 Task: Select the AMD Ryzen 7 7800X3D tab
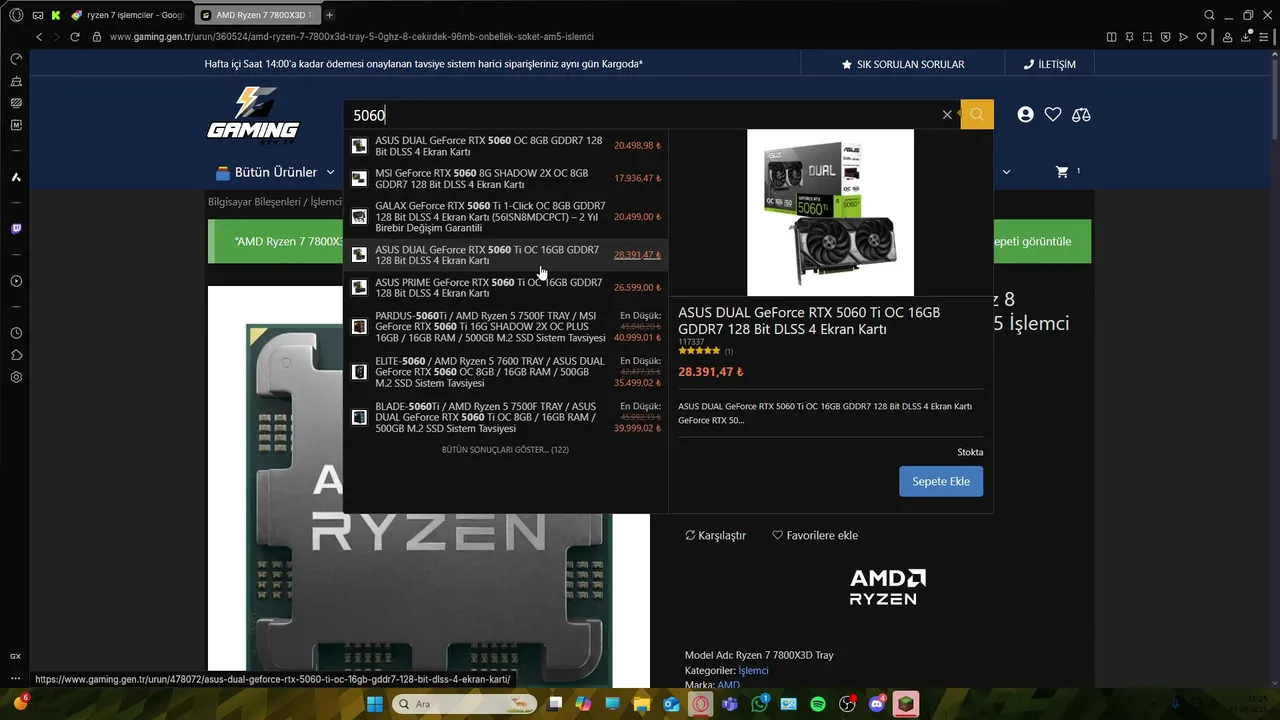point(258,15)
